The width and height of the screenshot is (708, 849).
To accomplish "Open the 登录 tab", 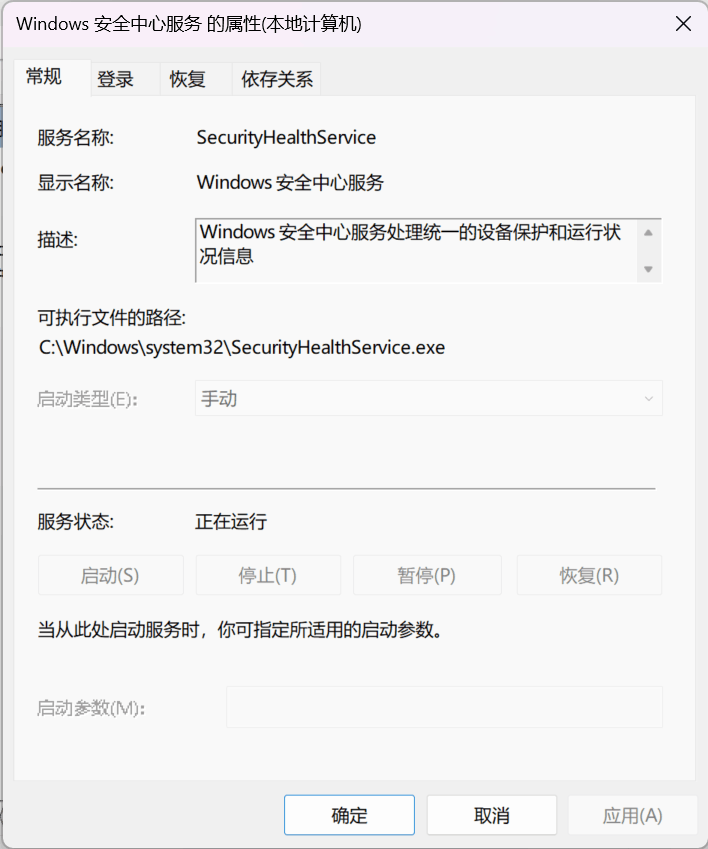I will point(125,80).
